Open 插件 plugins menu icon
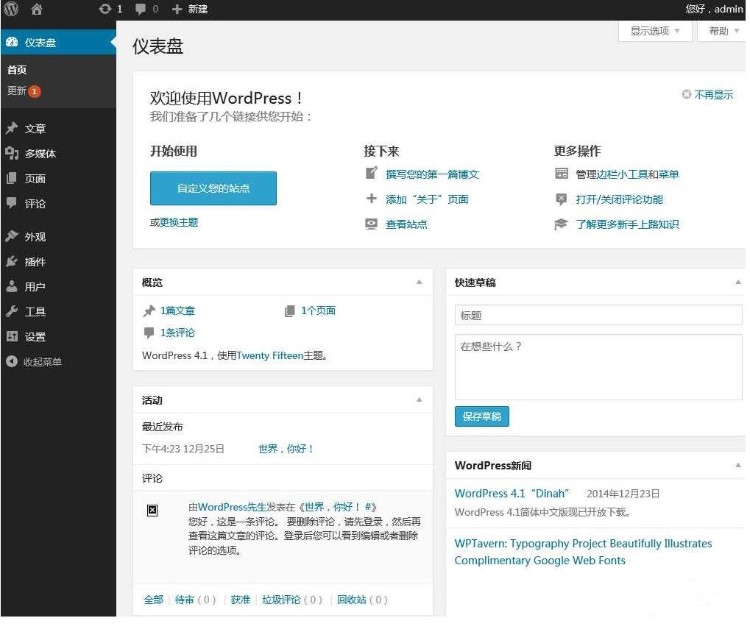The width and height of the screenshot is (750, 643). [12, 261]
